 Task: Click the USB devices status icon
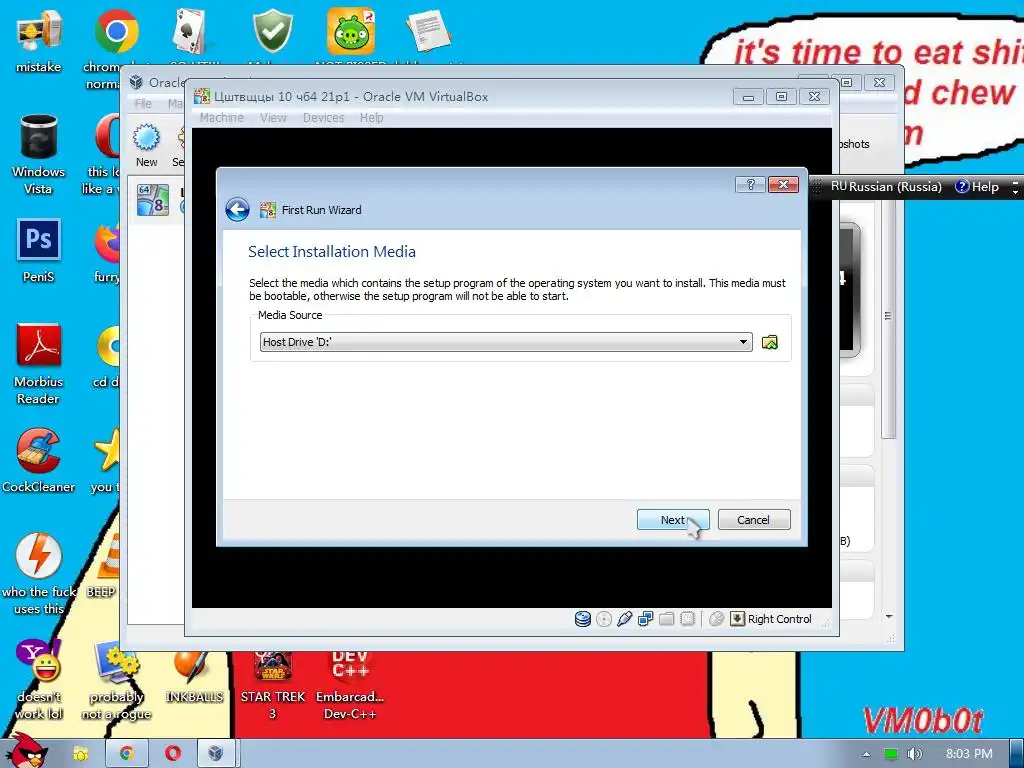624,619
